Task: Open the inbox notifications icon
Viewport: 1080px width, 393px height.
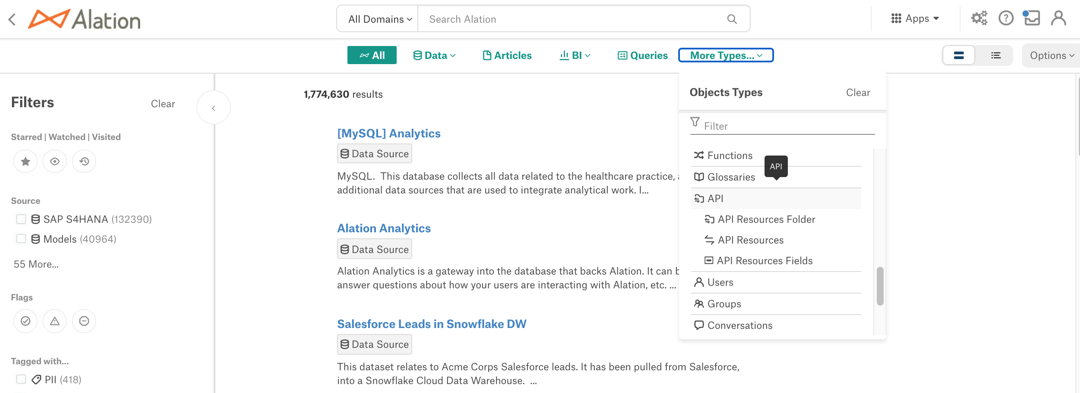Action: click(x=1031, y=18)
